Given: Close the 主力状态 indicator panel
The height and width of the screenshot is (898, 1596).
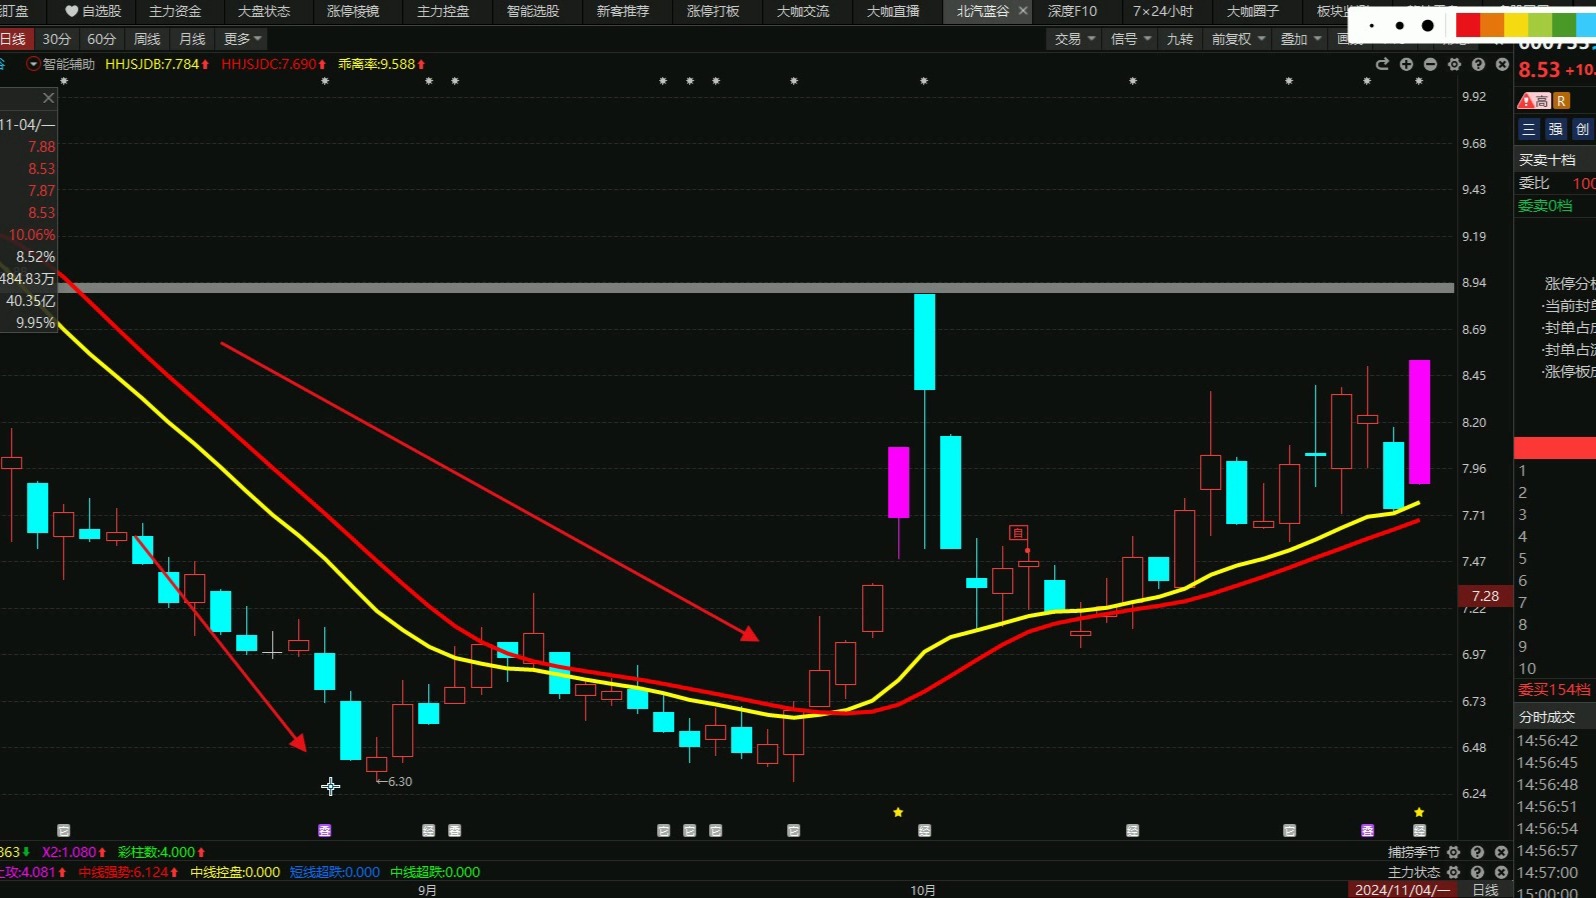Looking at the screenshot, I should pyautogui.click(x=1502, y=872).
